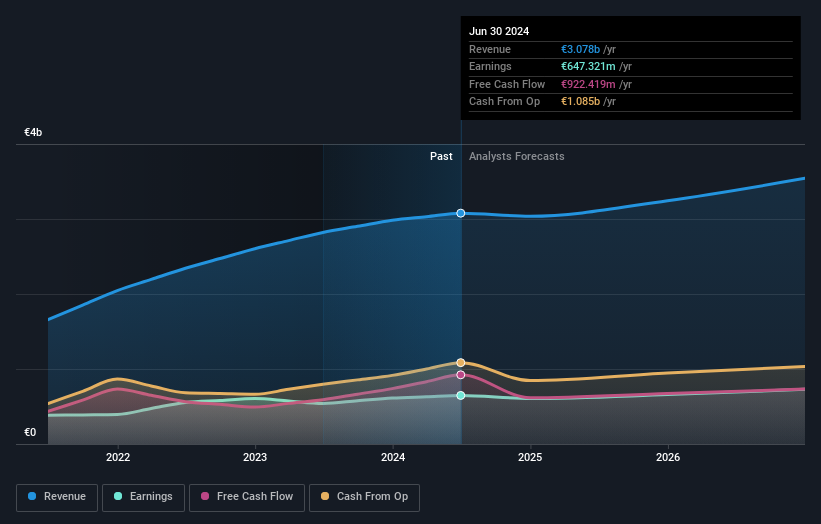The height and width of the screenshot is (524, 821).
Task: Click the €922.419m free cash flow value
Action: (589, 84)
